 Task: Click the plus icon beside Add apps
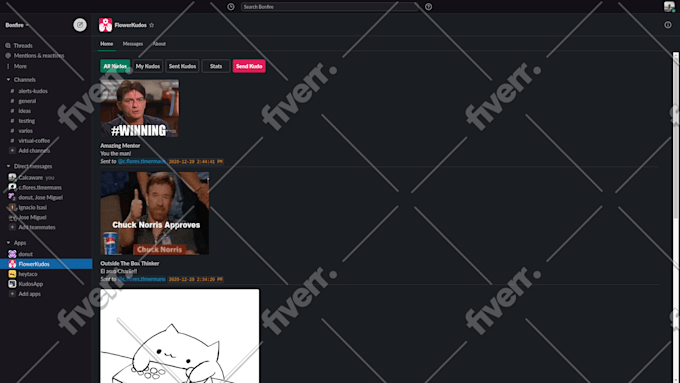click(x=12, y=294)
